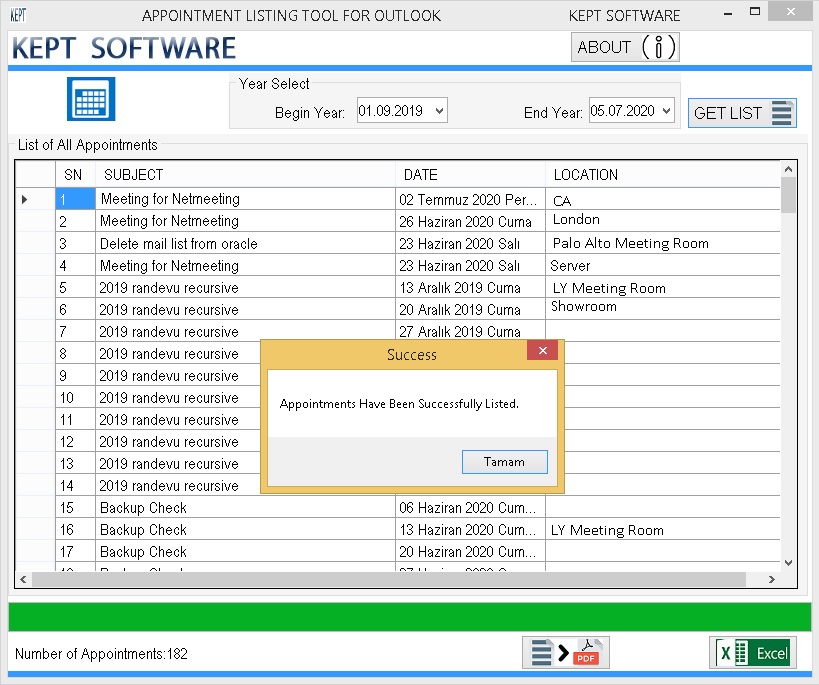Click 'Showroom' location cell
The image size is (819, 685).
pos(663,309)
